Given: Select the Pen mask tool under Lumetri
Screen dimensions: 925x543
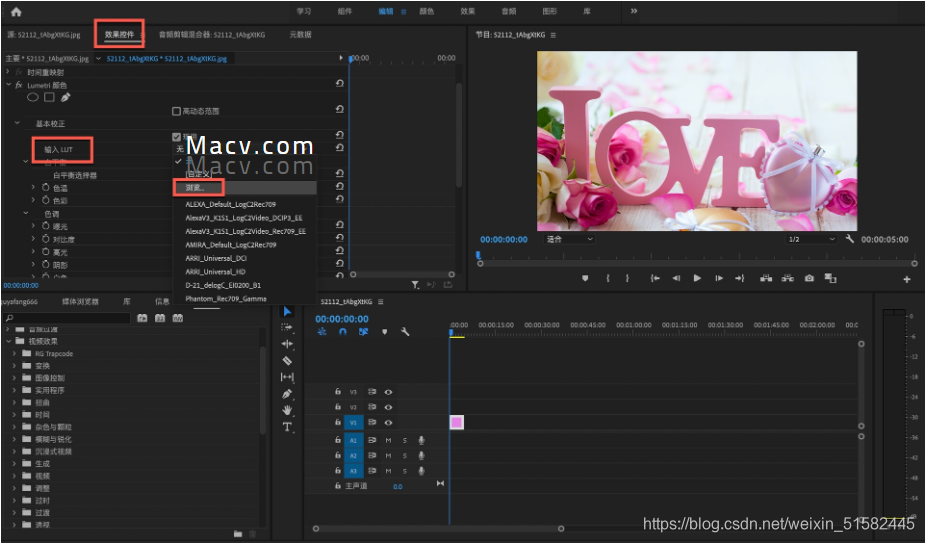Looking at the screenshot, I should pyautogui.click(x=65, y=97).
